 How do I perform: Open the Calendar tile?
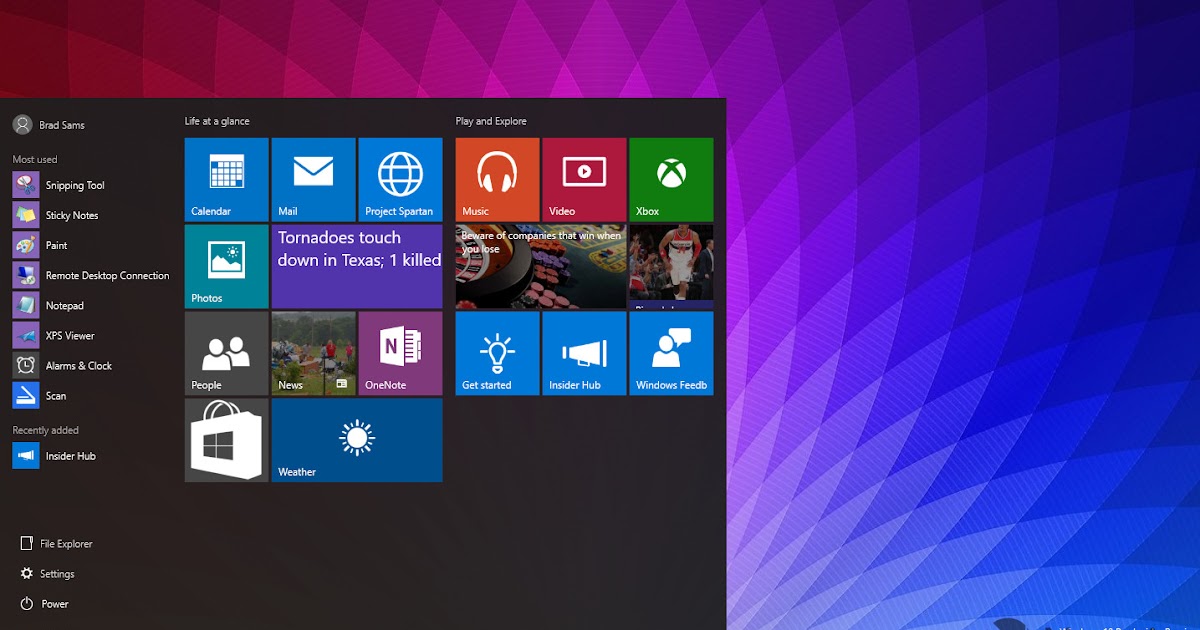tap(226, 179)
